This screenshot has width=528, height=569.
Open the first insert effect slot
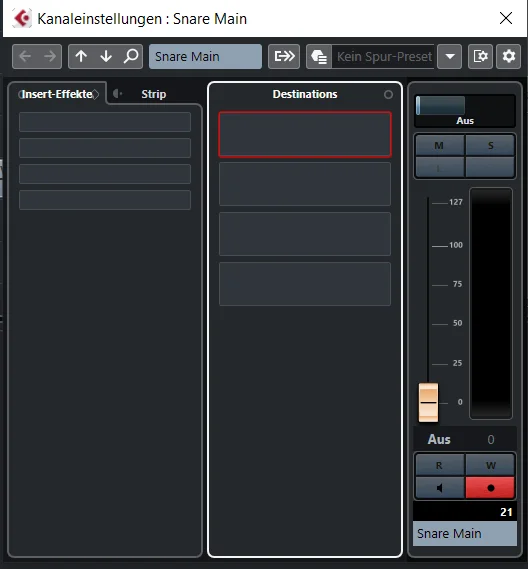105,122
